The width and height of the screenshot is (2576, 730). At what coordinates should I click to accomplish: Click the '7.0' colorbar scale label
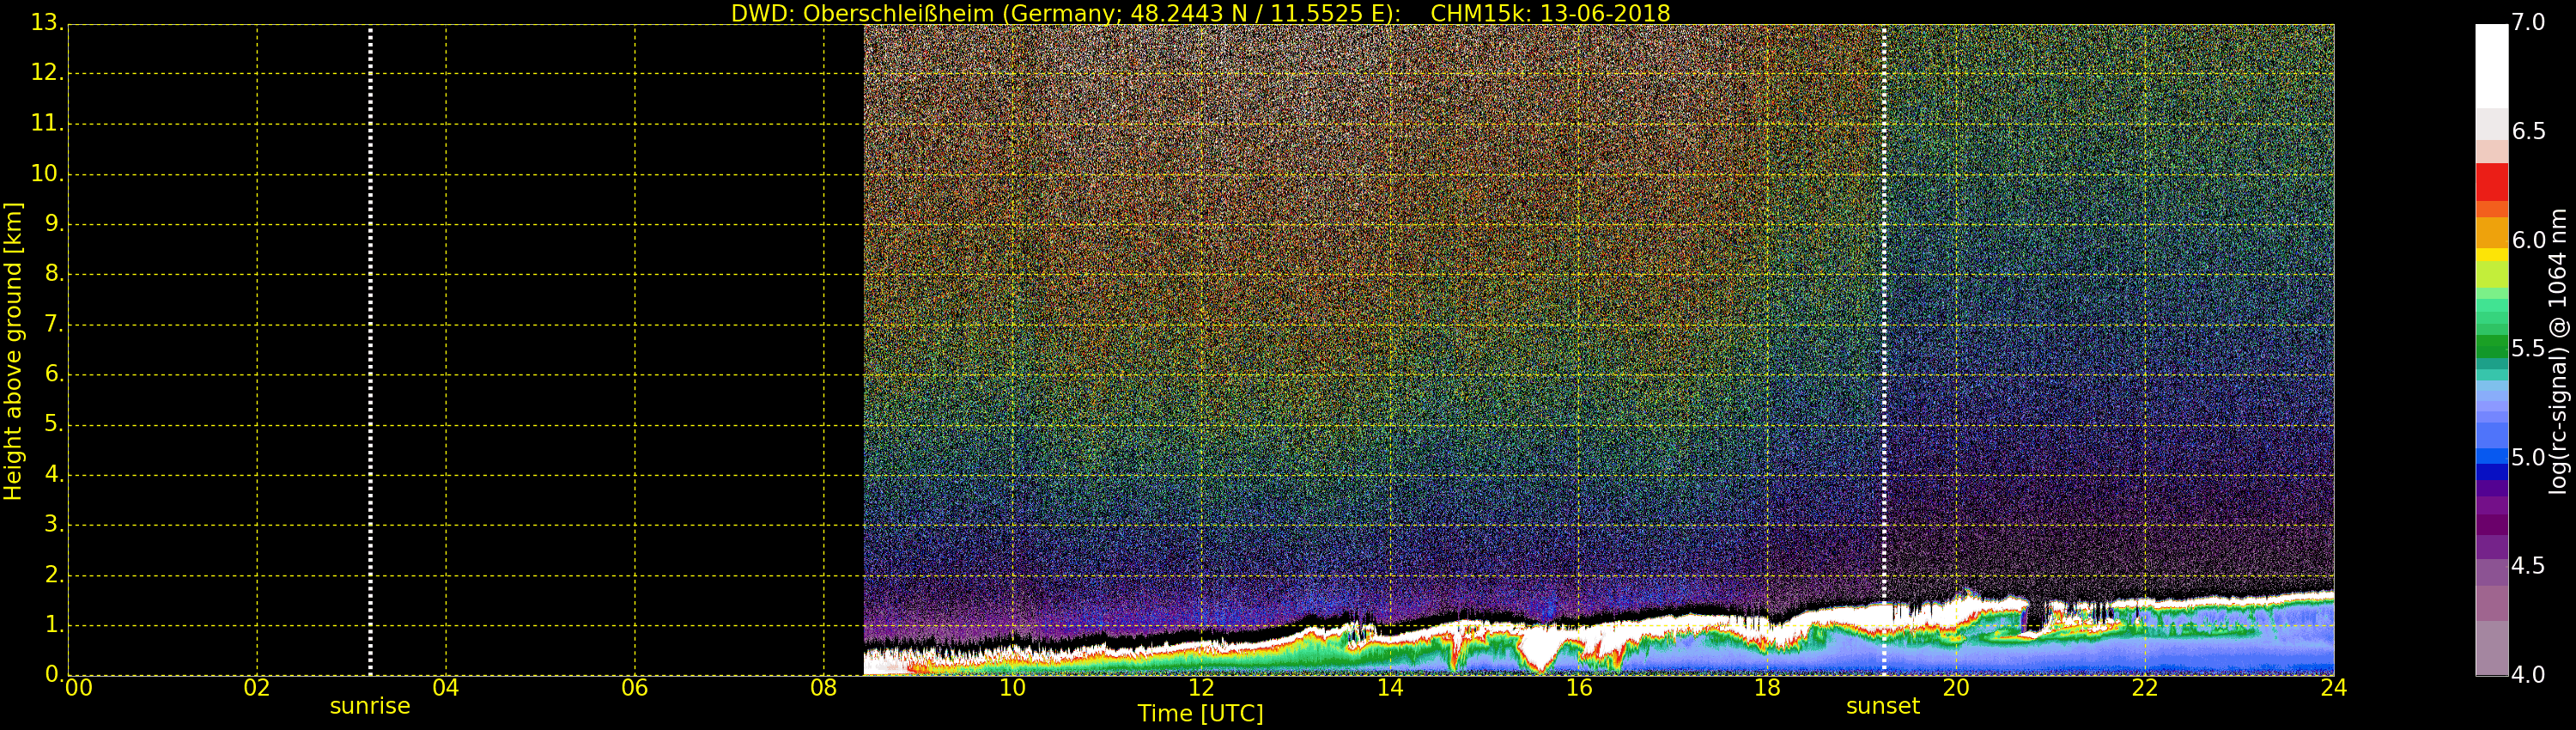pos(2528,22)
